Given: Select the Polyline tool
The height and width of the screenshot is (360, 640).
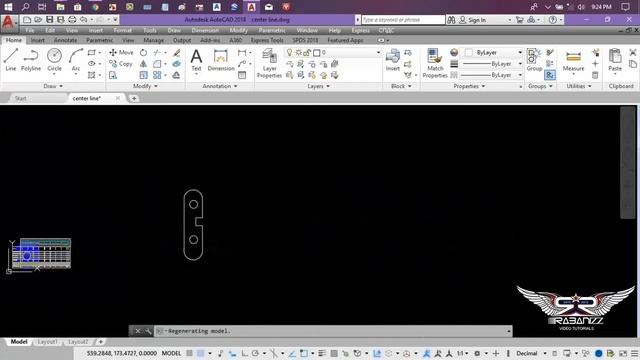Looking at the screenshot, I should pos(31,60).
